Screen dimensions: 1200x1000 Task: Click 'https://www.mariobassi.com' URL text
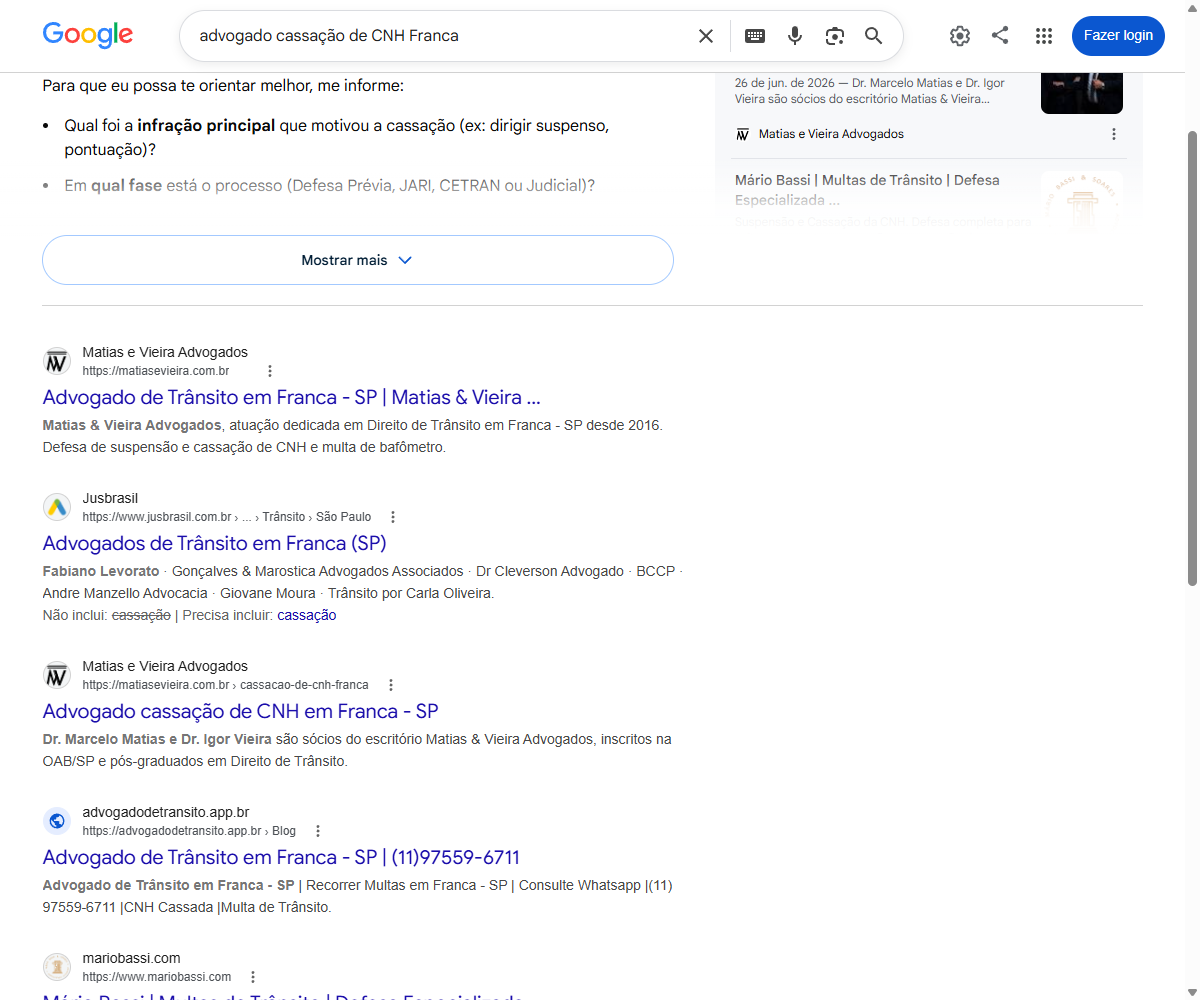coord(157,977)
